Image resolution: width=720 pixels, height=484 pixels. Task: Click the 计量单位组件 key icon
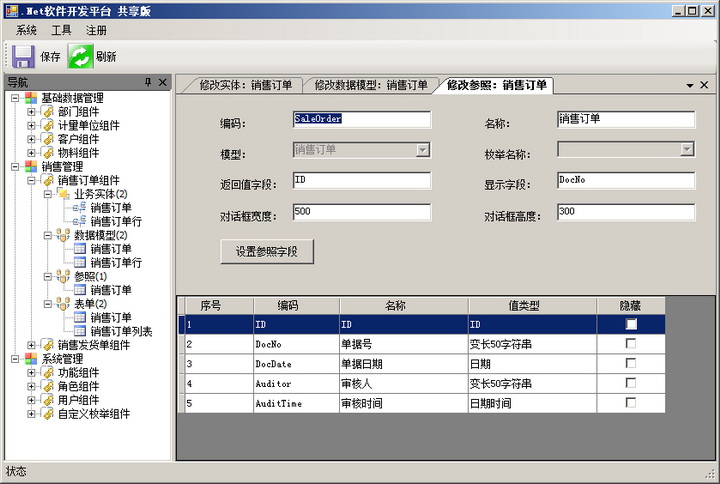coord(48,125)
